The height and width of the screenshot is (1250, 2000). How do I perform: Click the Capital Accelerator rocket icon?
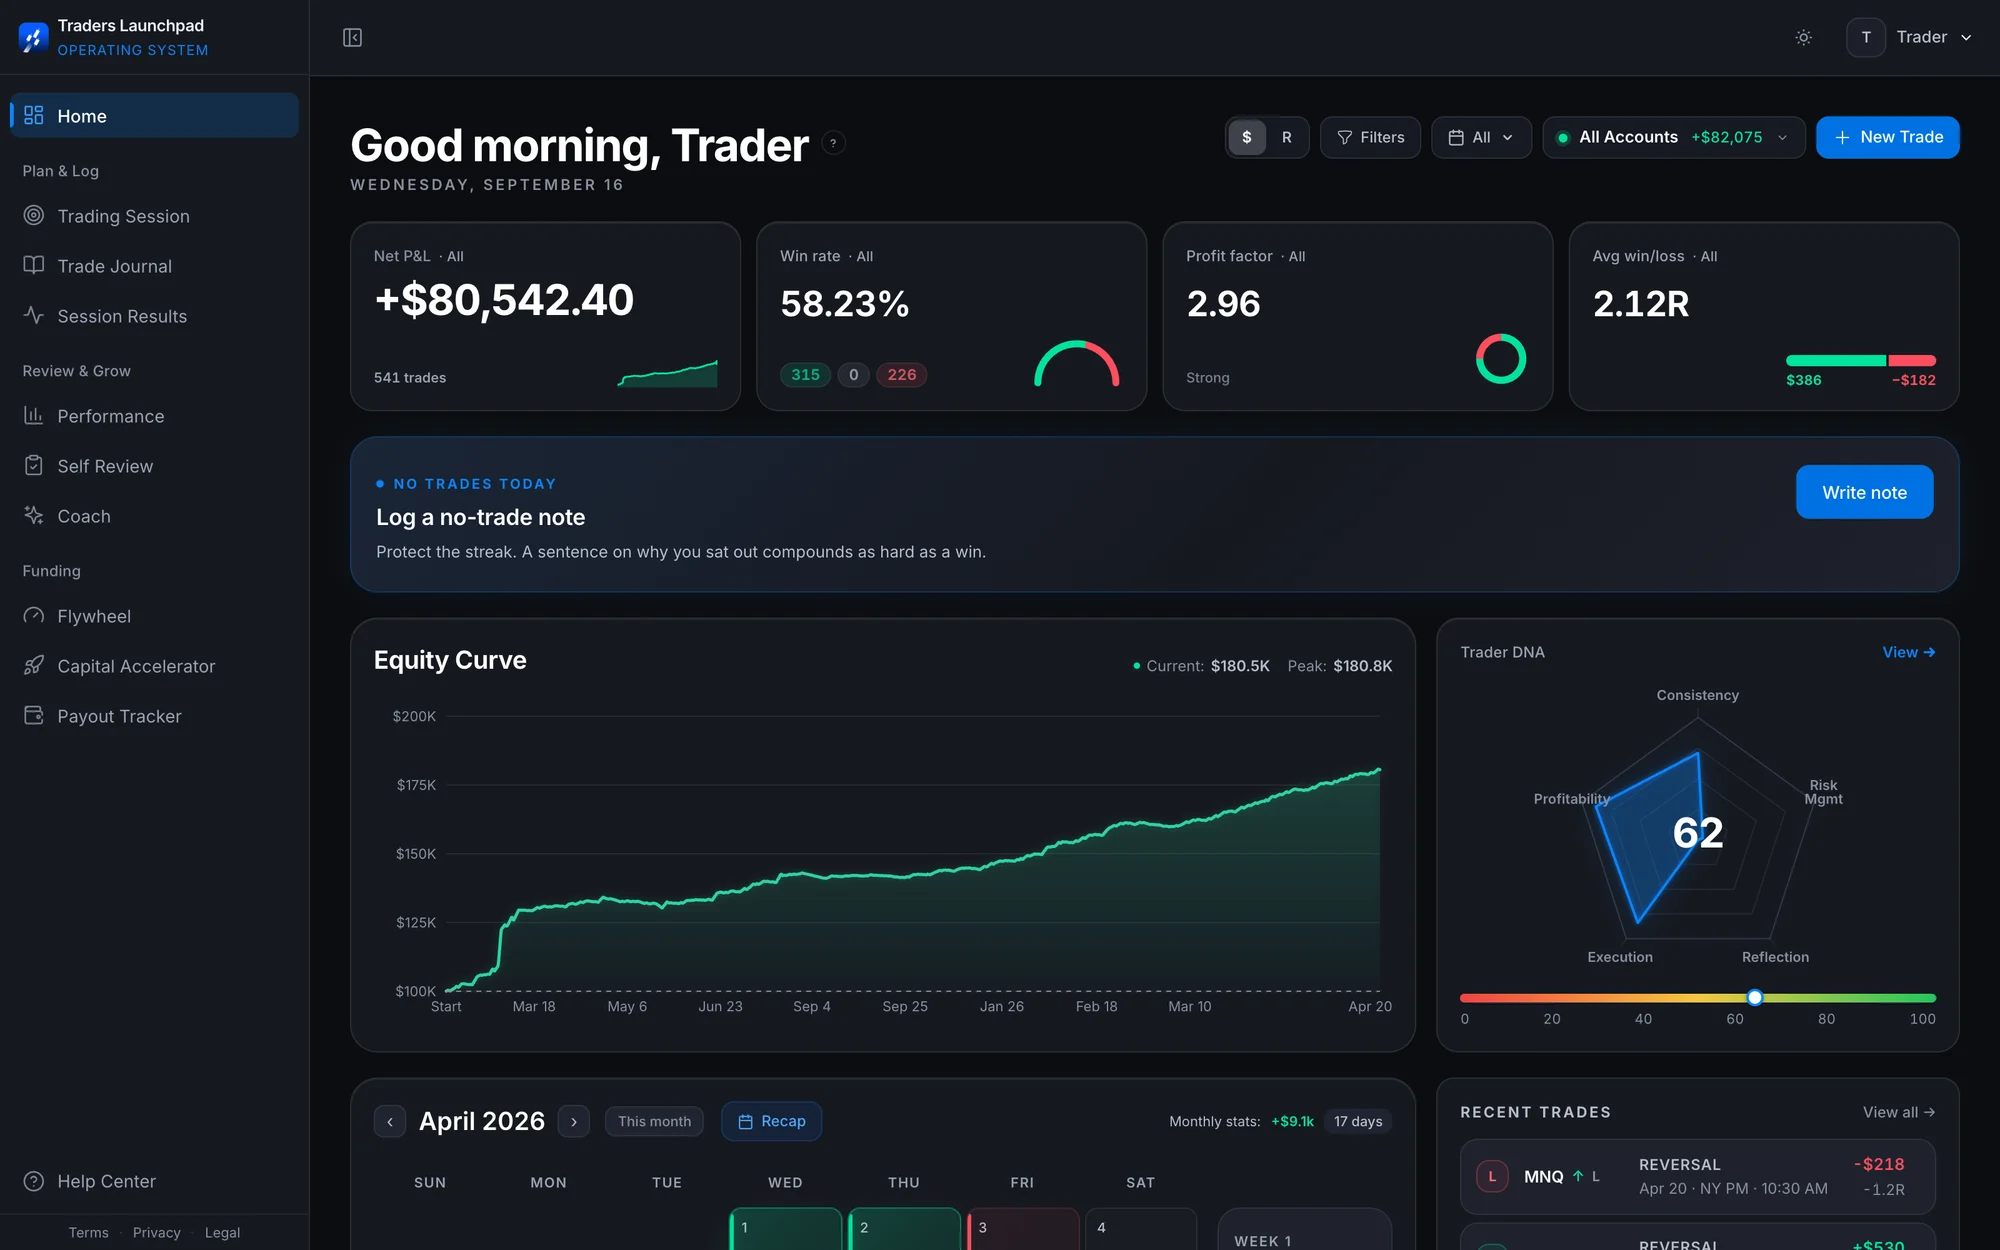pyautogui.click(x=34, y=665)
